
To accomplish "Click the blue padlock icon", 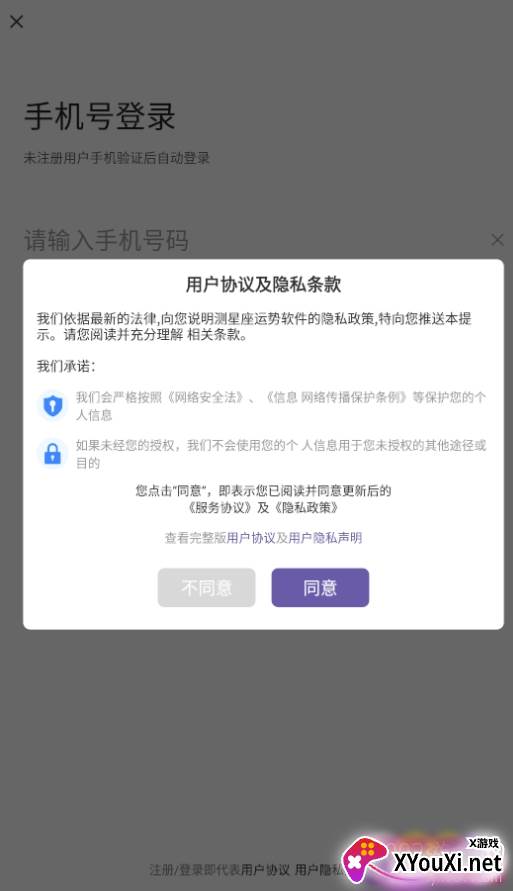I will click(53, 454).
